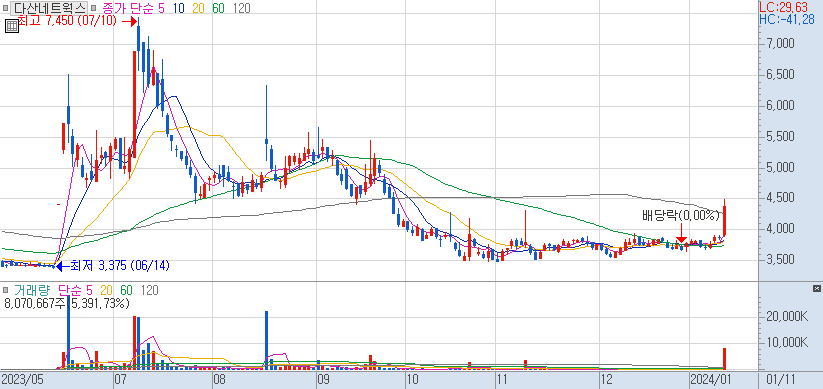Click the 거래량 volume indicator label

coord(32,290)
